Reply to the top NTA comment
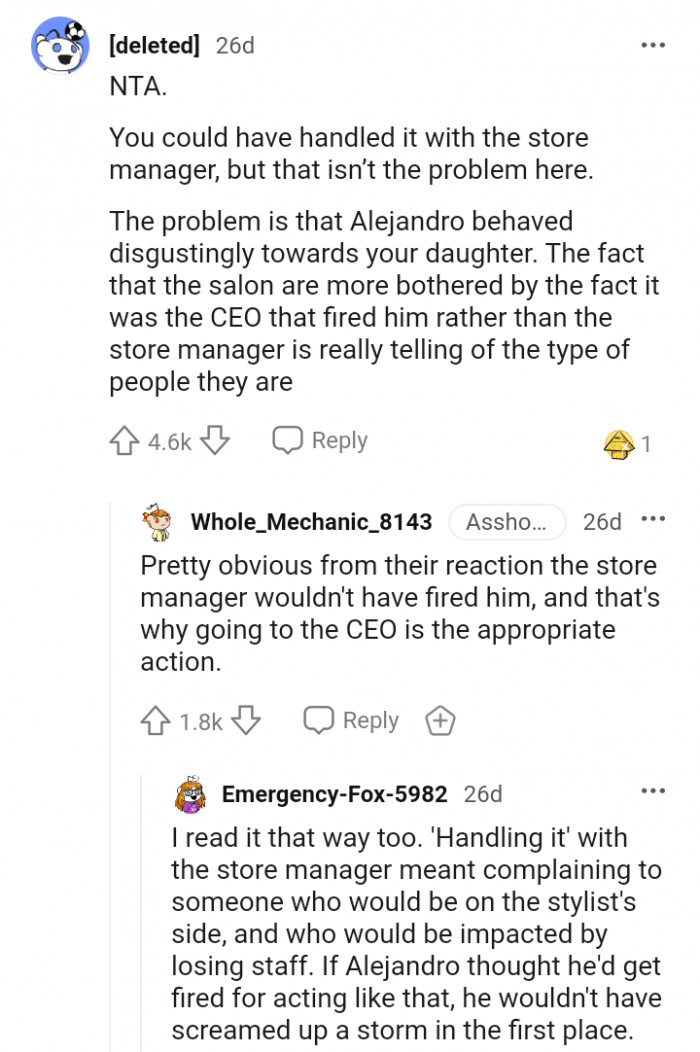This screenshot has width=700, height=1052. [x=320, y=441]
